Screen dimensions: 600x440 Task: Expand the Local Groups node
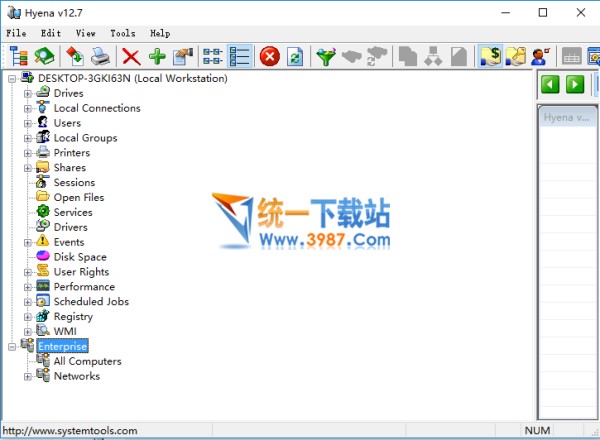click(28, 139)
